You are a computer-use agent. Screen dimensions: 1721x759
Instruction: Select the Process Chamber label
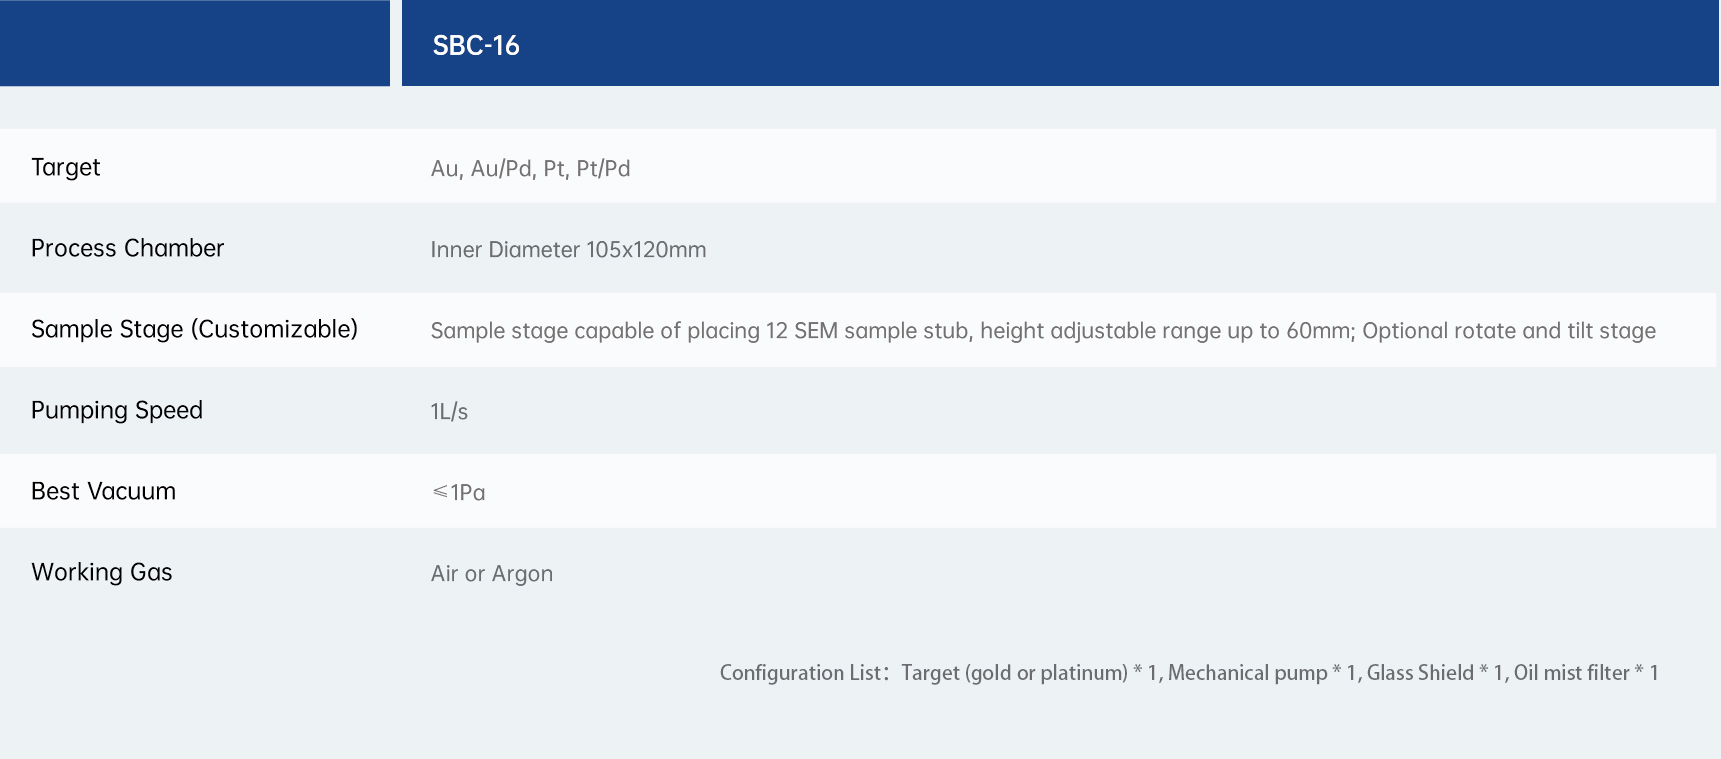tap(127, 248)
